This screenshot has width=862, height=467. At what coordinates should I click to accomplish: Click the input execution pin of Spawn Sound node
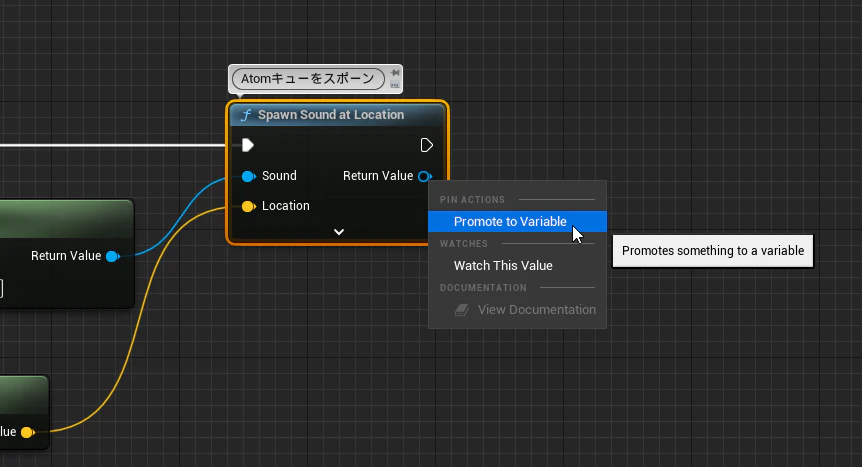click(x=247, y=145)
